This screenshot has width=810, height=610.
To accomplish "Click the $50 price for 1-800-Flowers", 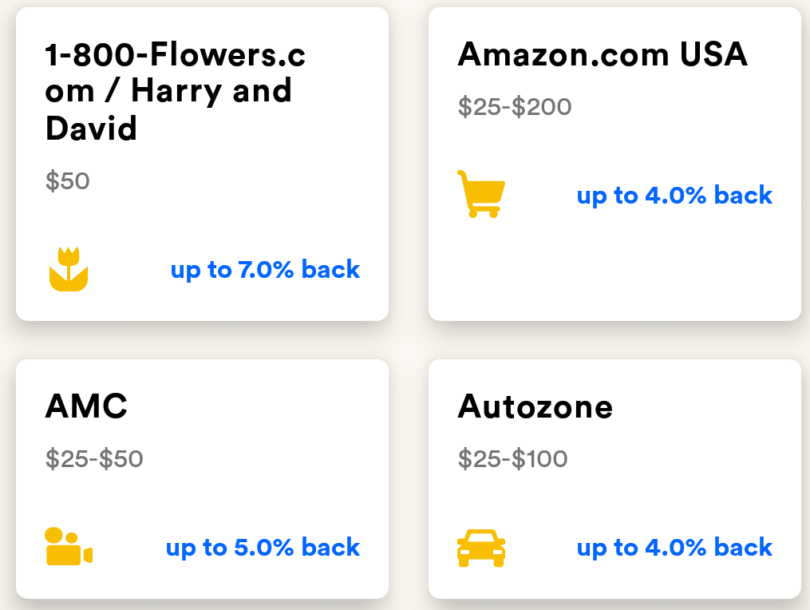I will click(67, 181).
